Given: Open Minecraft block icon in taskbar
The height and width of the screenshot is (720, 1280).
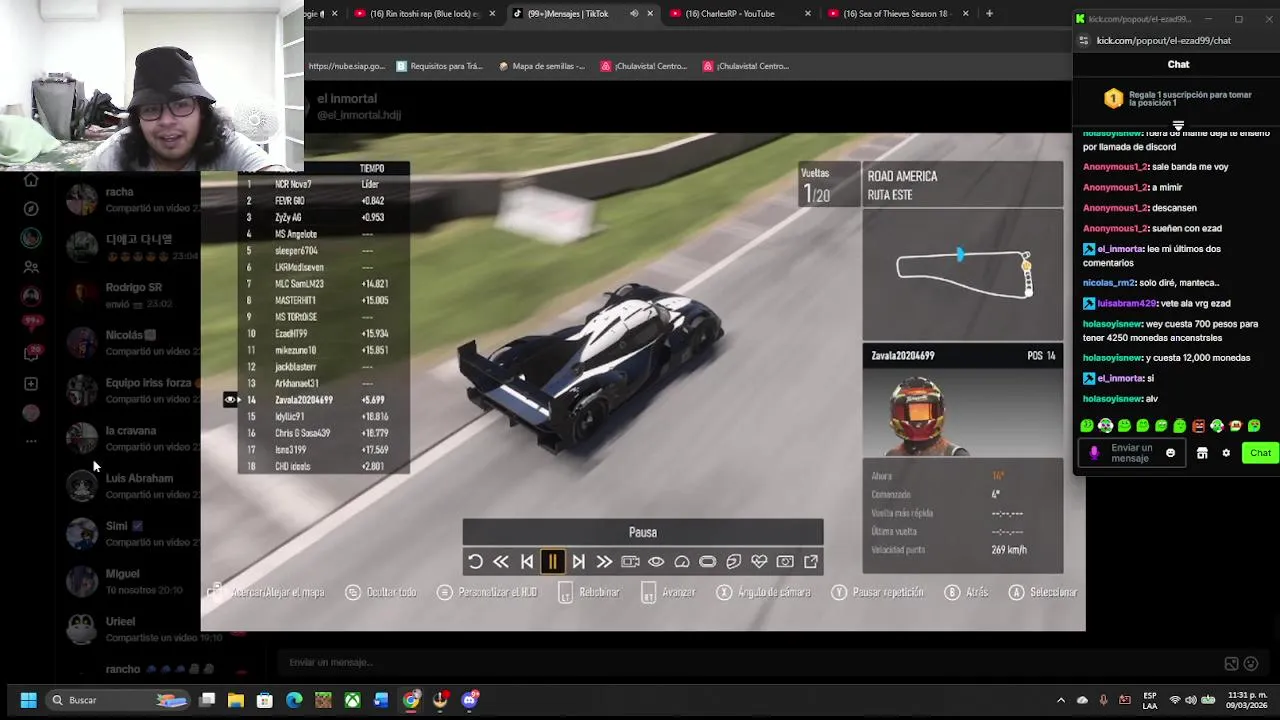Looking at the screenshot, I should [323, 700].
